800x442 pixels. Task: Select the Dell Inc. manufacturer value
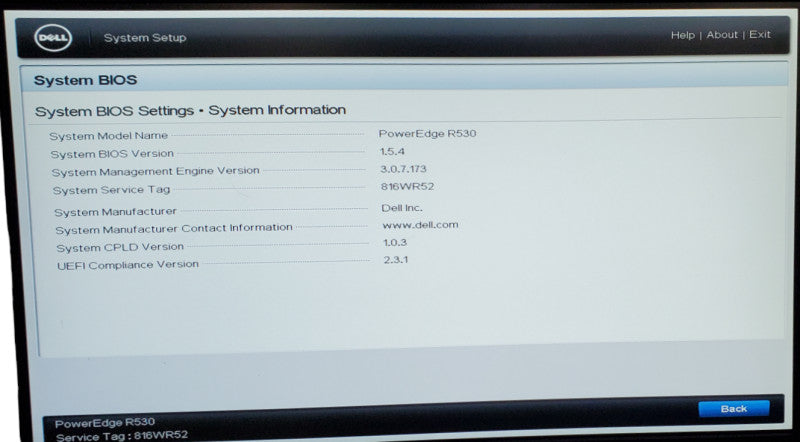(402, 208)
